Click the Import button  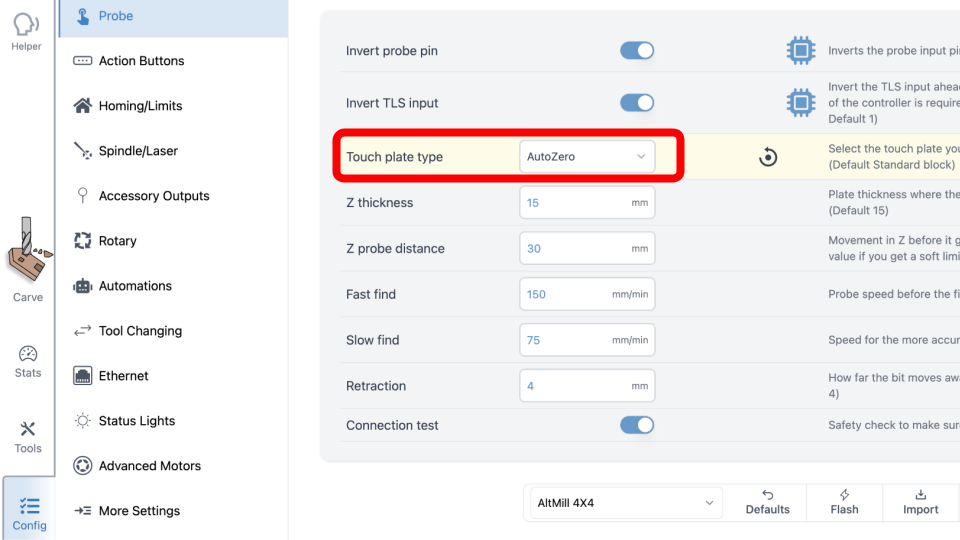[920, 503]
